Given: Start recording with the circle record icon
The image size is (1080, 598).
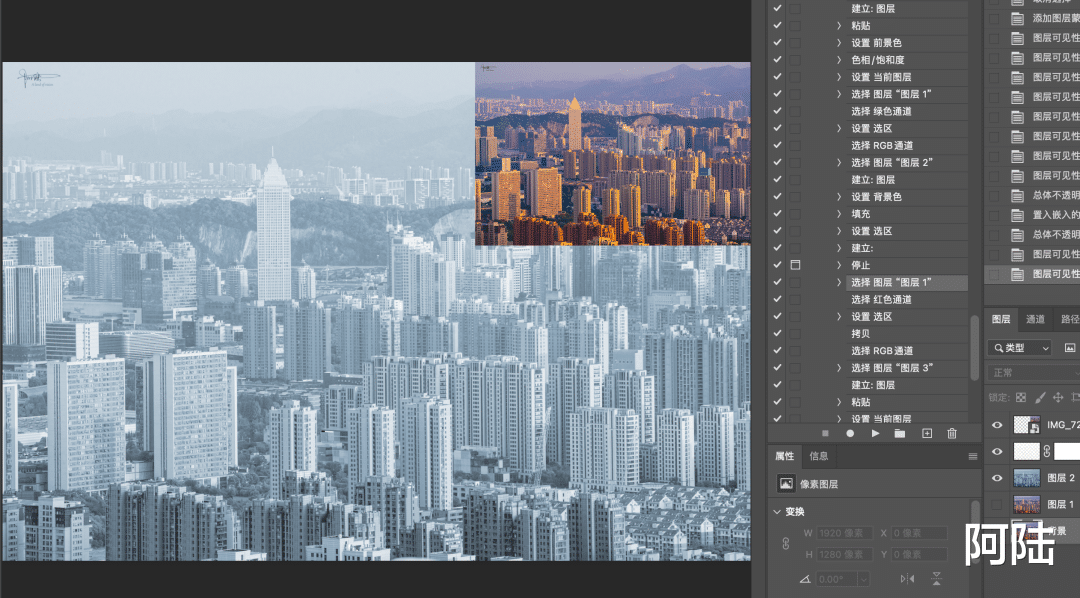Looking at the screenshot, I should pos(850,433).
